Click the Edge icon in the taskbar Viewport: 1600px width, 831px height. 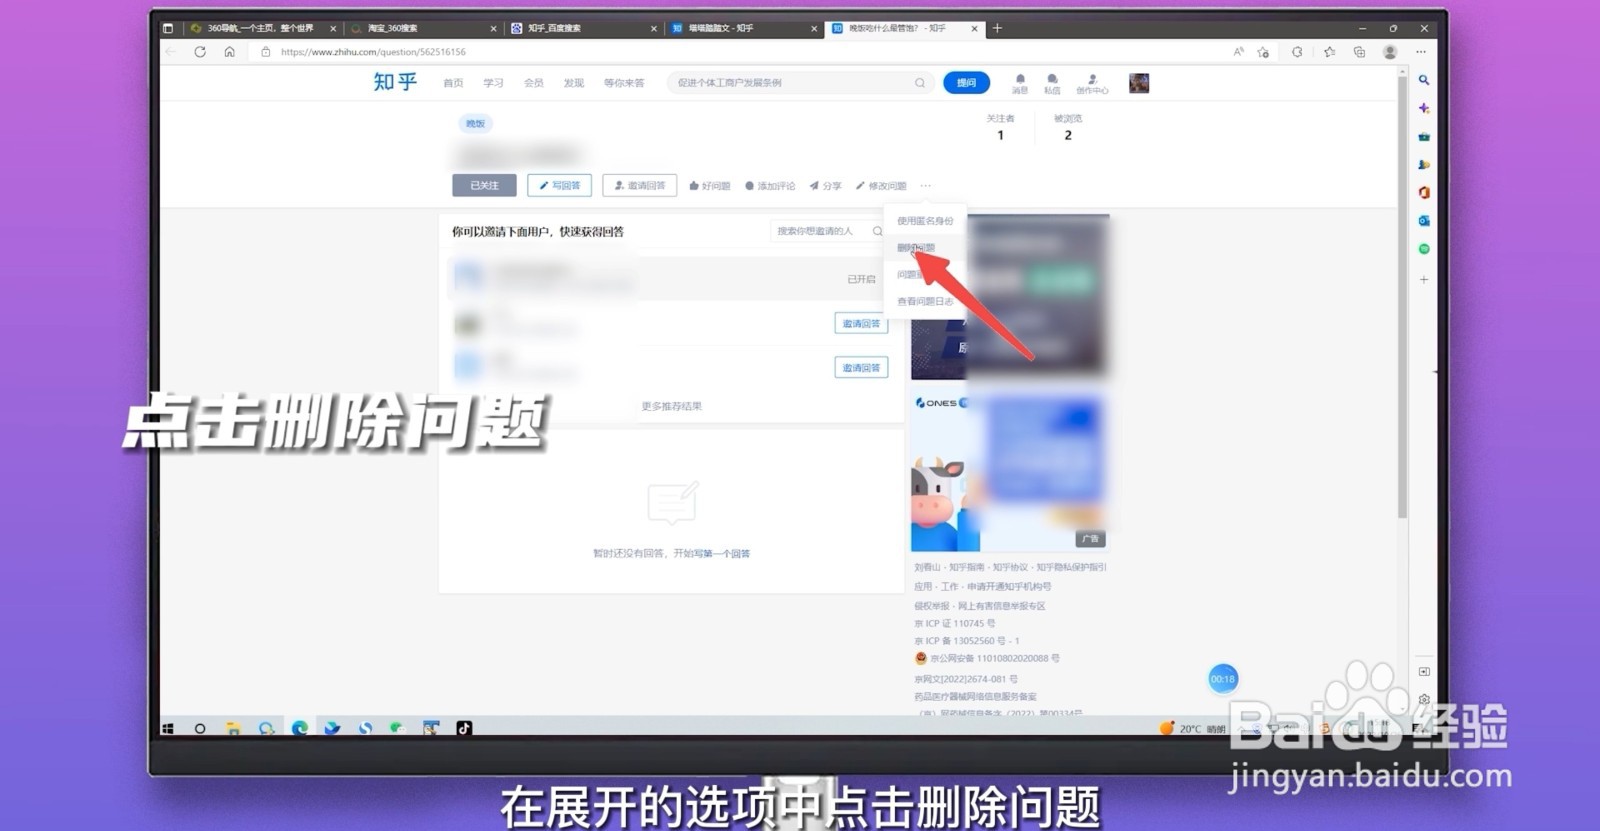coord(299,728)
